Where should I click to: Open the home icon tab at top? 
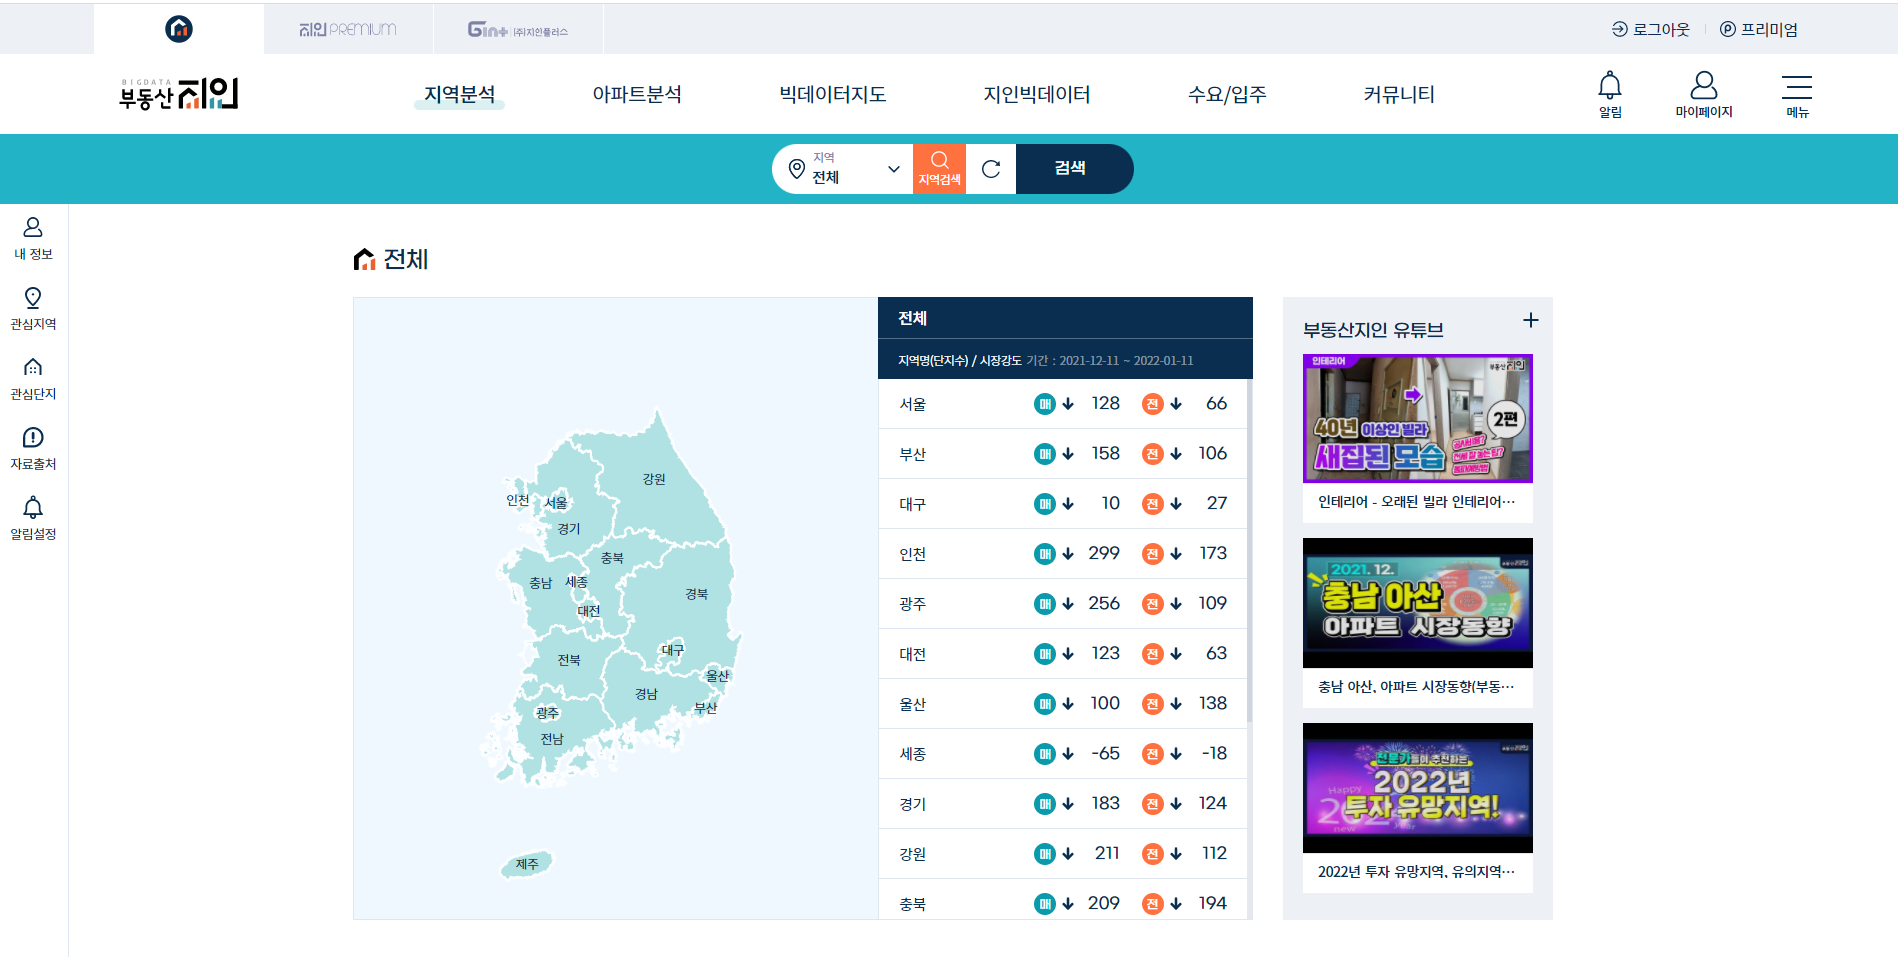tap(179, 29)
